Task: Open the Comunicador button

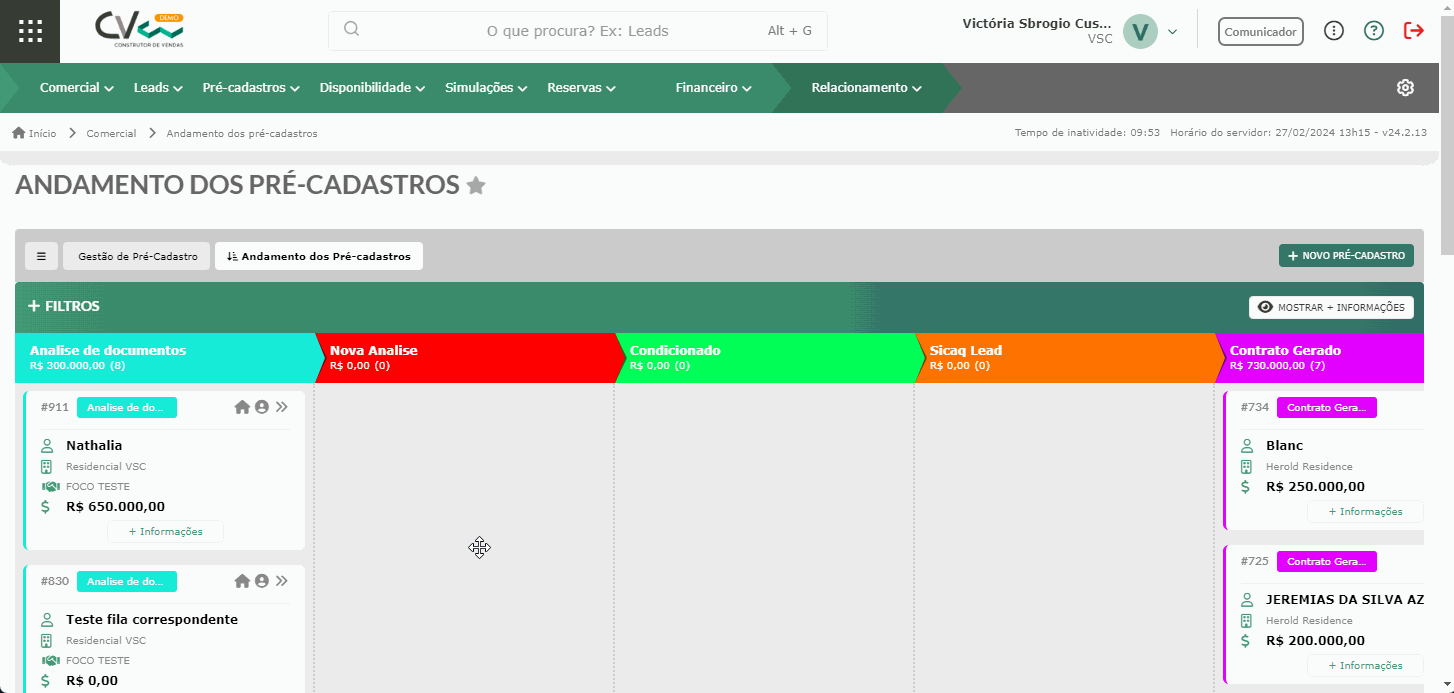Action: 1260,31
